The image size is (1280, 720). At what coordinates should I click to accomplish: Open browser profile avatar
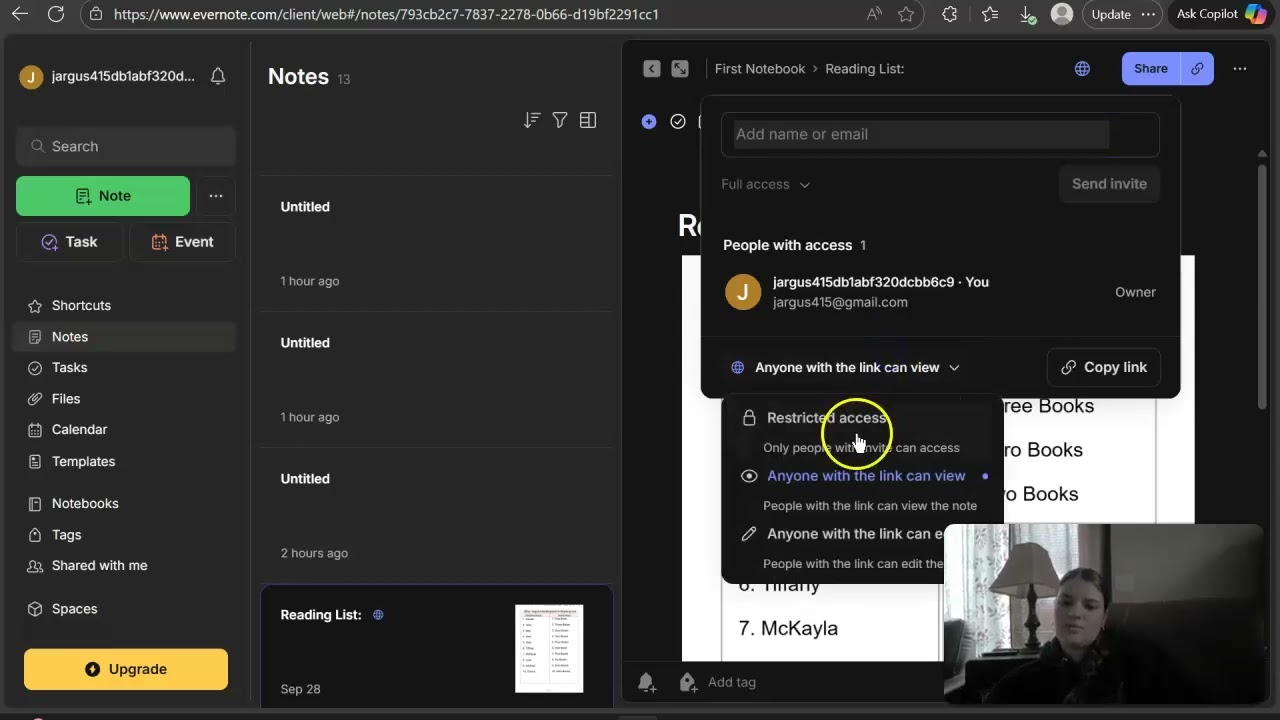coord(1062,14)
